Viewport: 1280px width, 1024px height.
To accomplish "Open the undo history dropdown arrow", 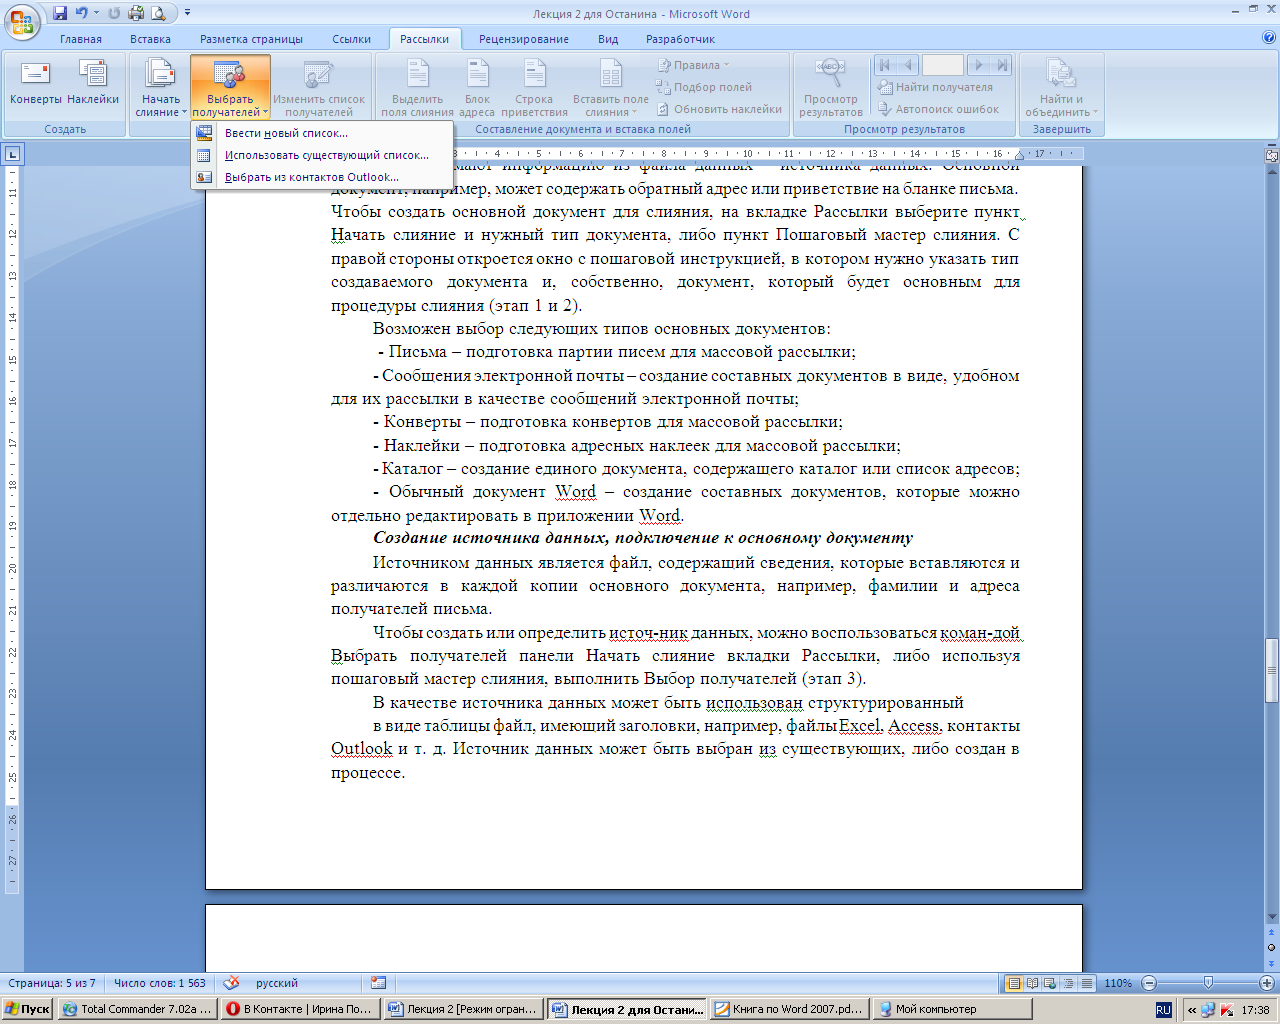I will [x=96, y=13].
